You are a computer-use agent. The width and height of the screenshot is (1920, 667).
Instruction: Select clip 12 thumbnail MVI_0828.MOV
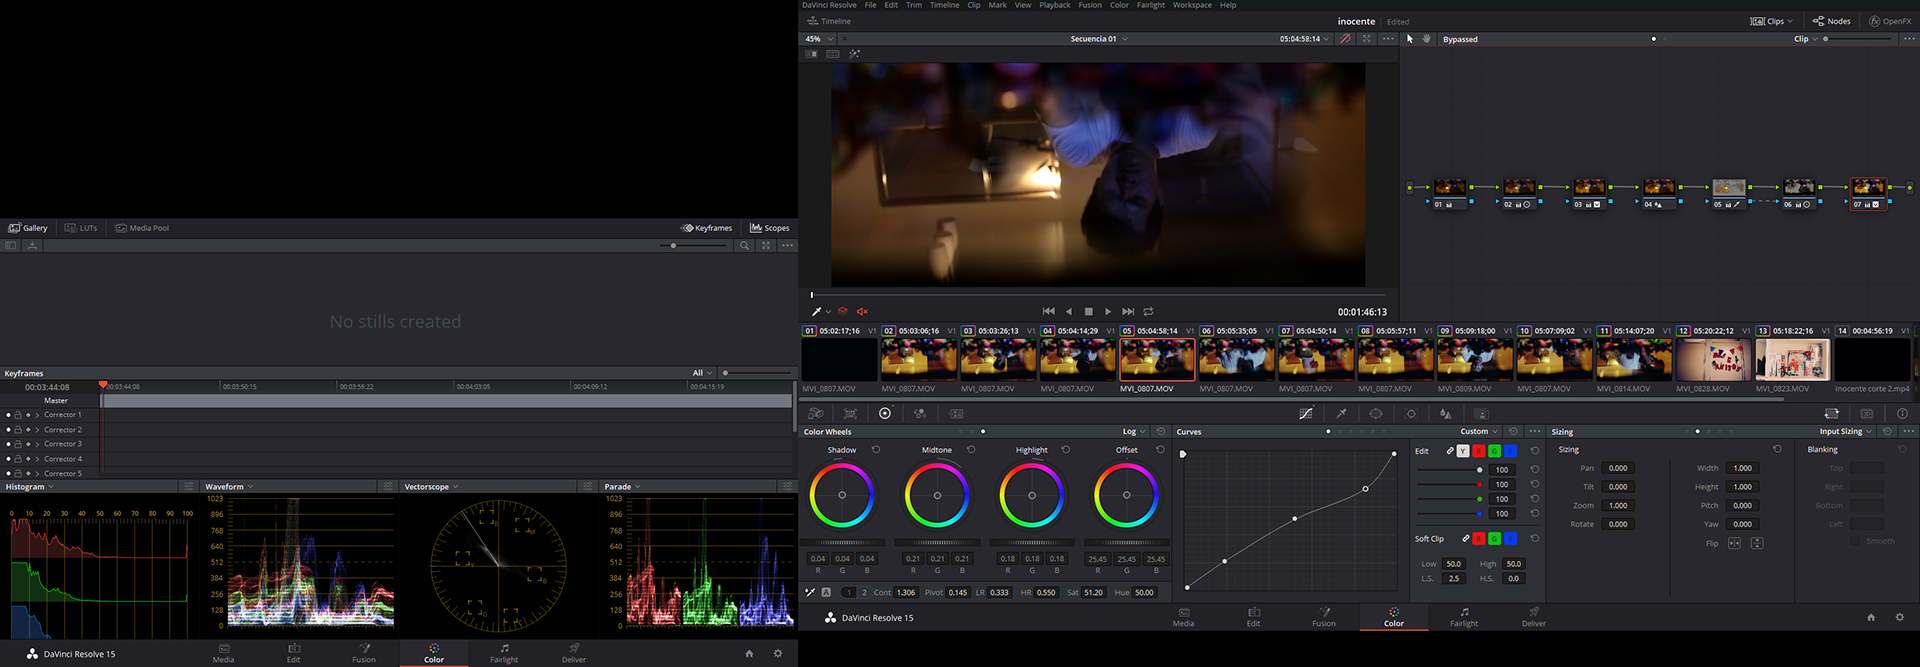pyautogui.click(x=1713, y=359)
